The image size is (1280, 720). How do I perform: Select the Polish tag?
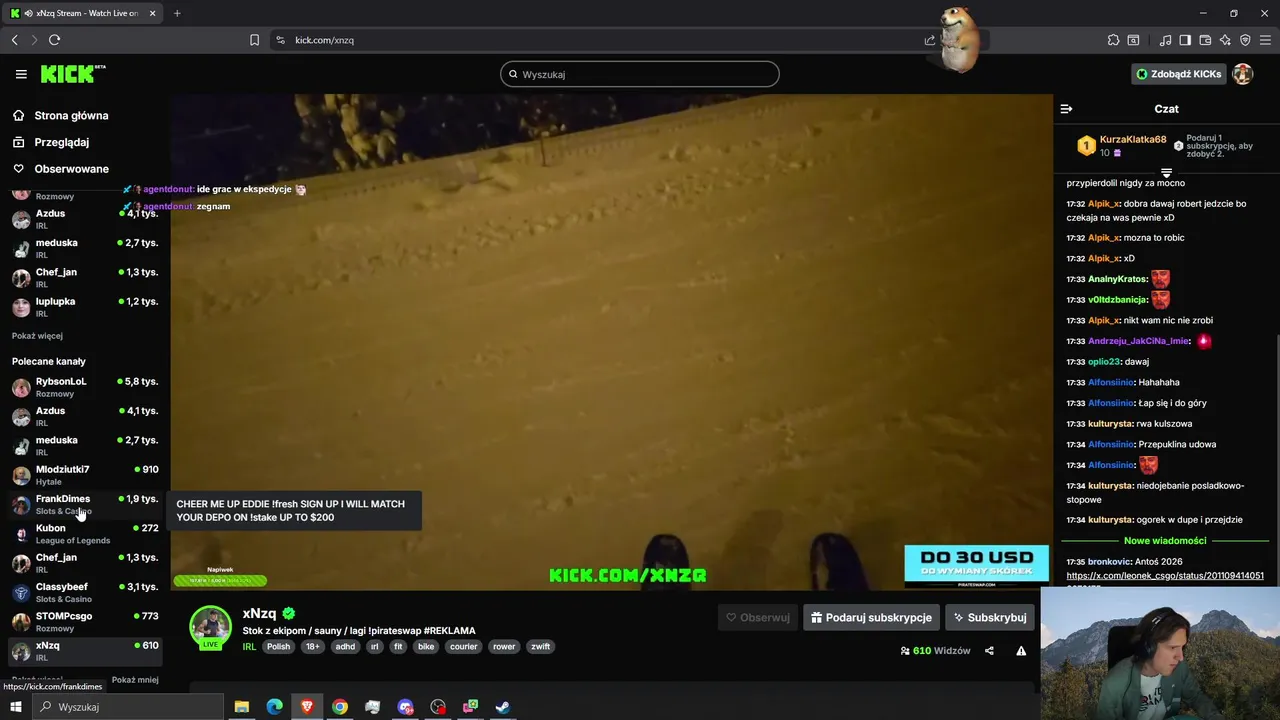(x=278, y=647)
